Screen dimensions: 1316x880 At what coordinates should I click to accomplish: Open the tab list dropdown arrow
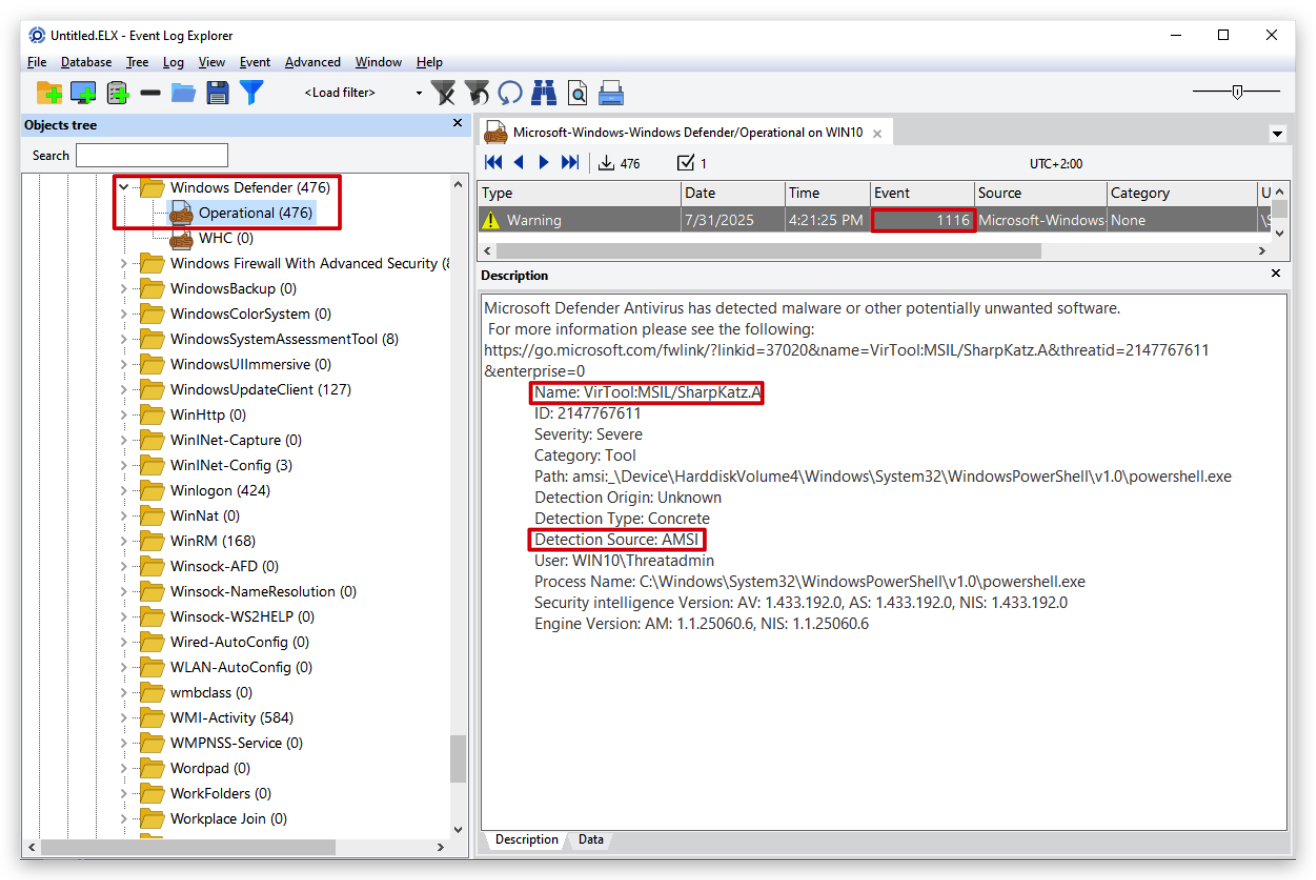1277,133
